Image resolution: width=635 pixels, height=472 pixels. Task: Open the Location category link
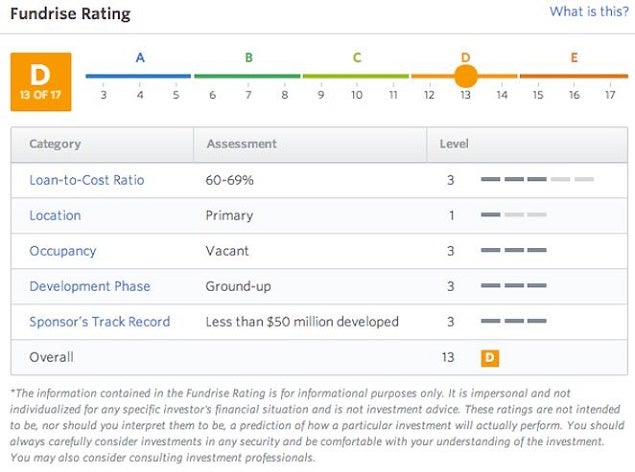(55, 215)
